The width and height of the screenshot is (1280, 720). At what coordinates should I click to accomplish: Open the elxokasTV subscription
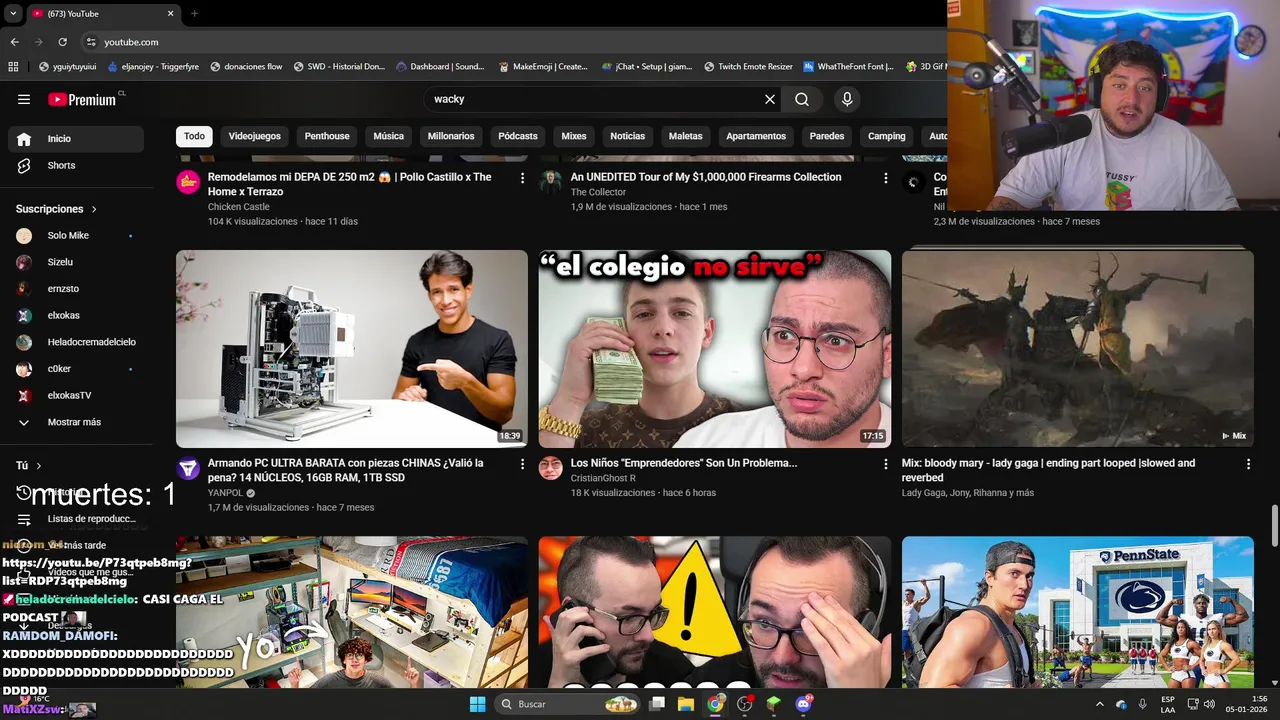pyautogui.click(x=76, y=395)
